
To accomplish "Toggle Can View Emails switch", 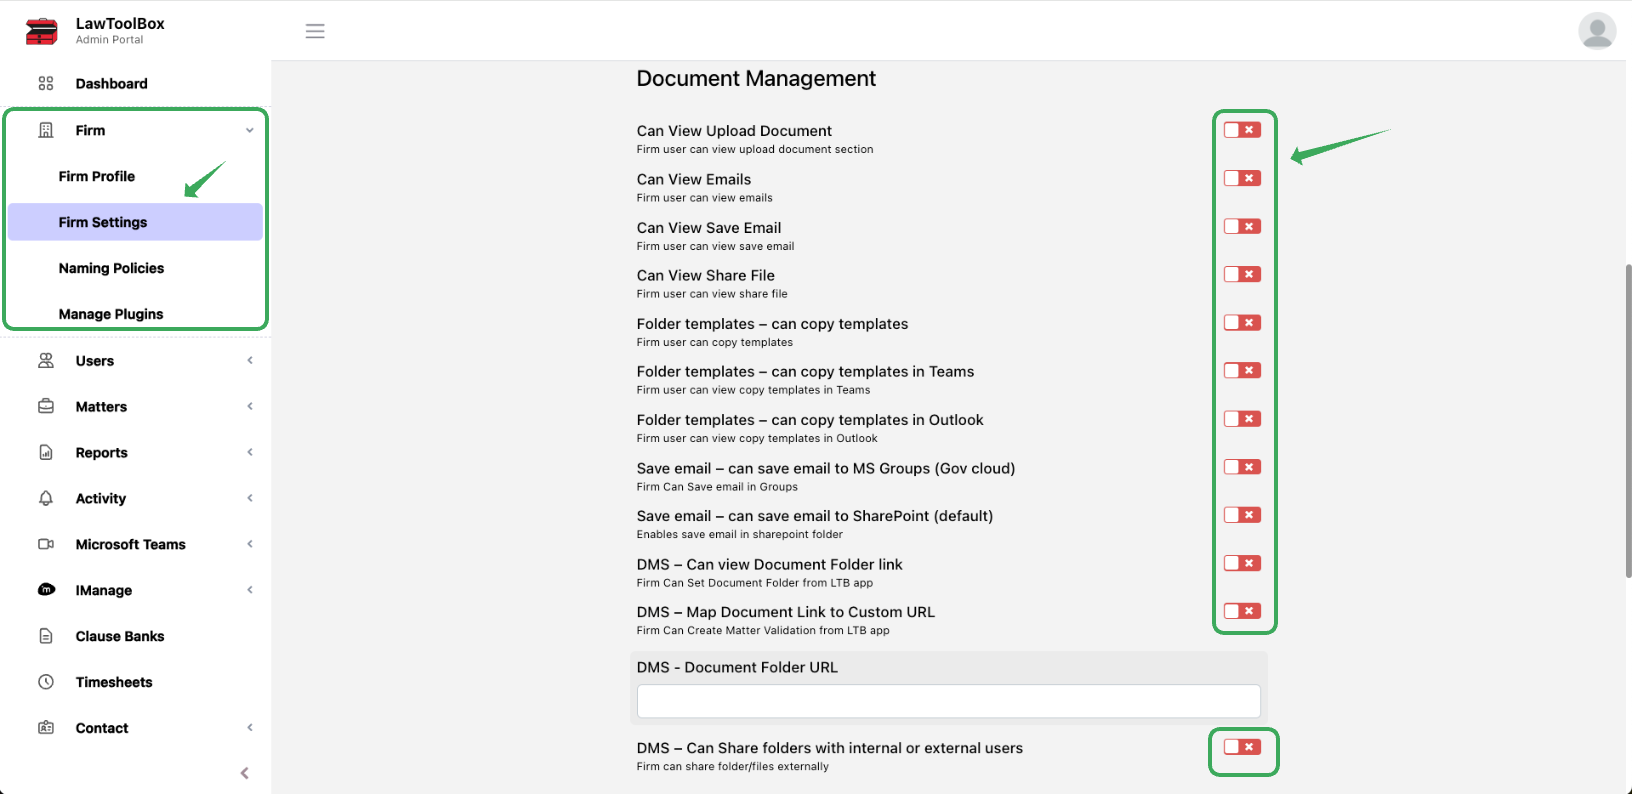I will coord(1243,178).
